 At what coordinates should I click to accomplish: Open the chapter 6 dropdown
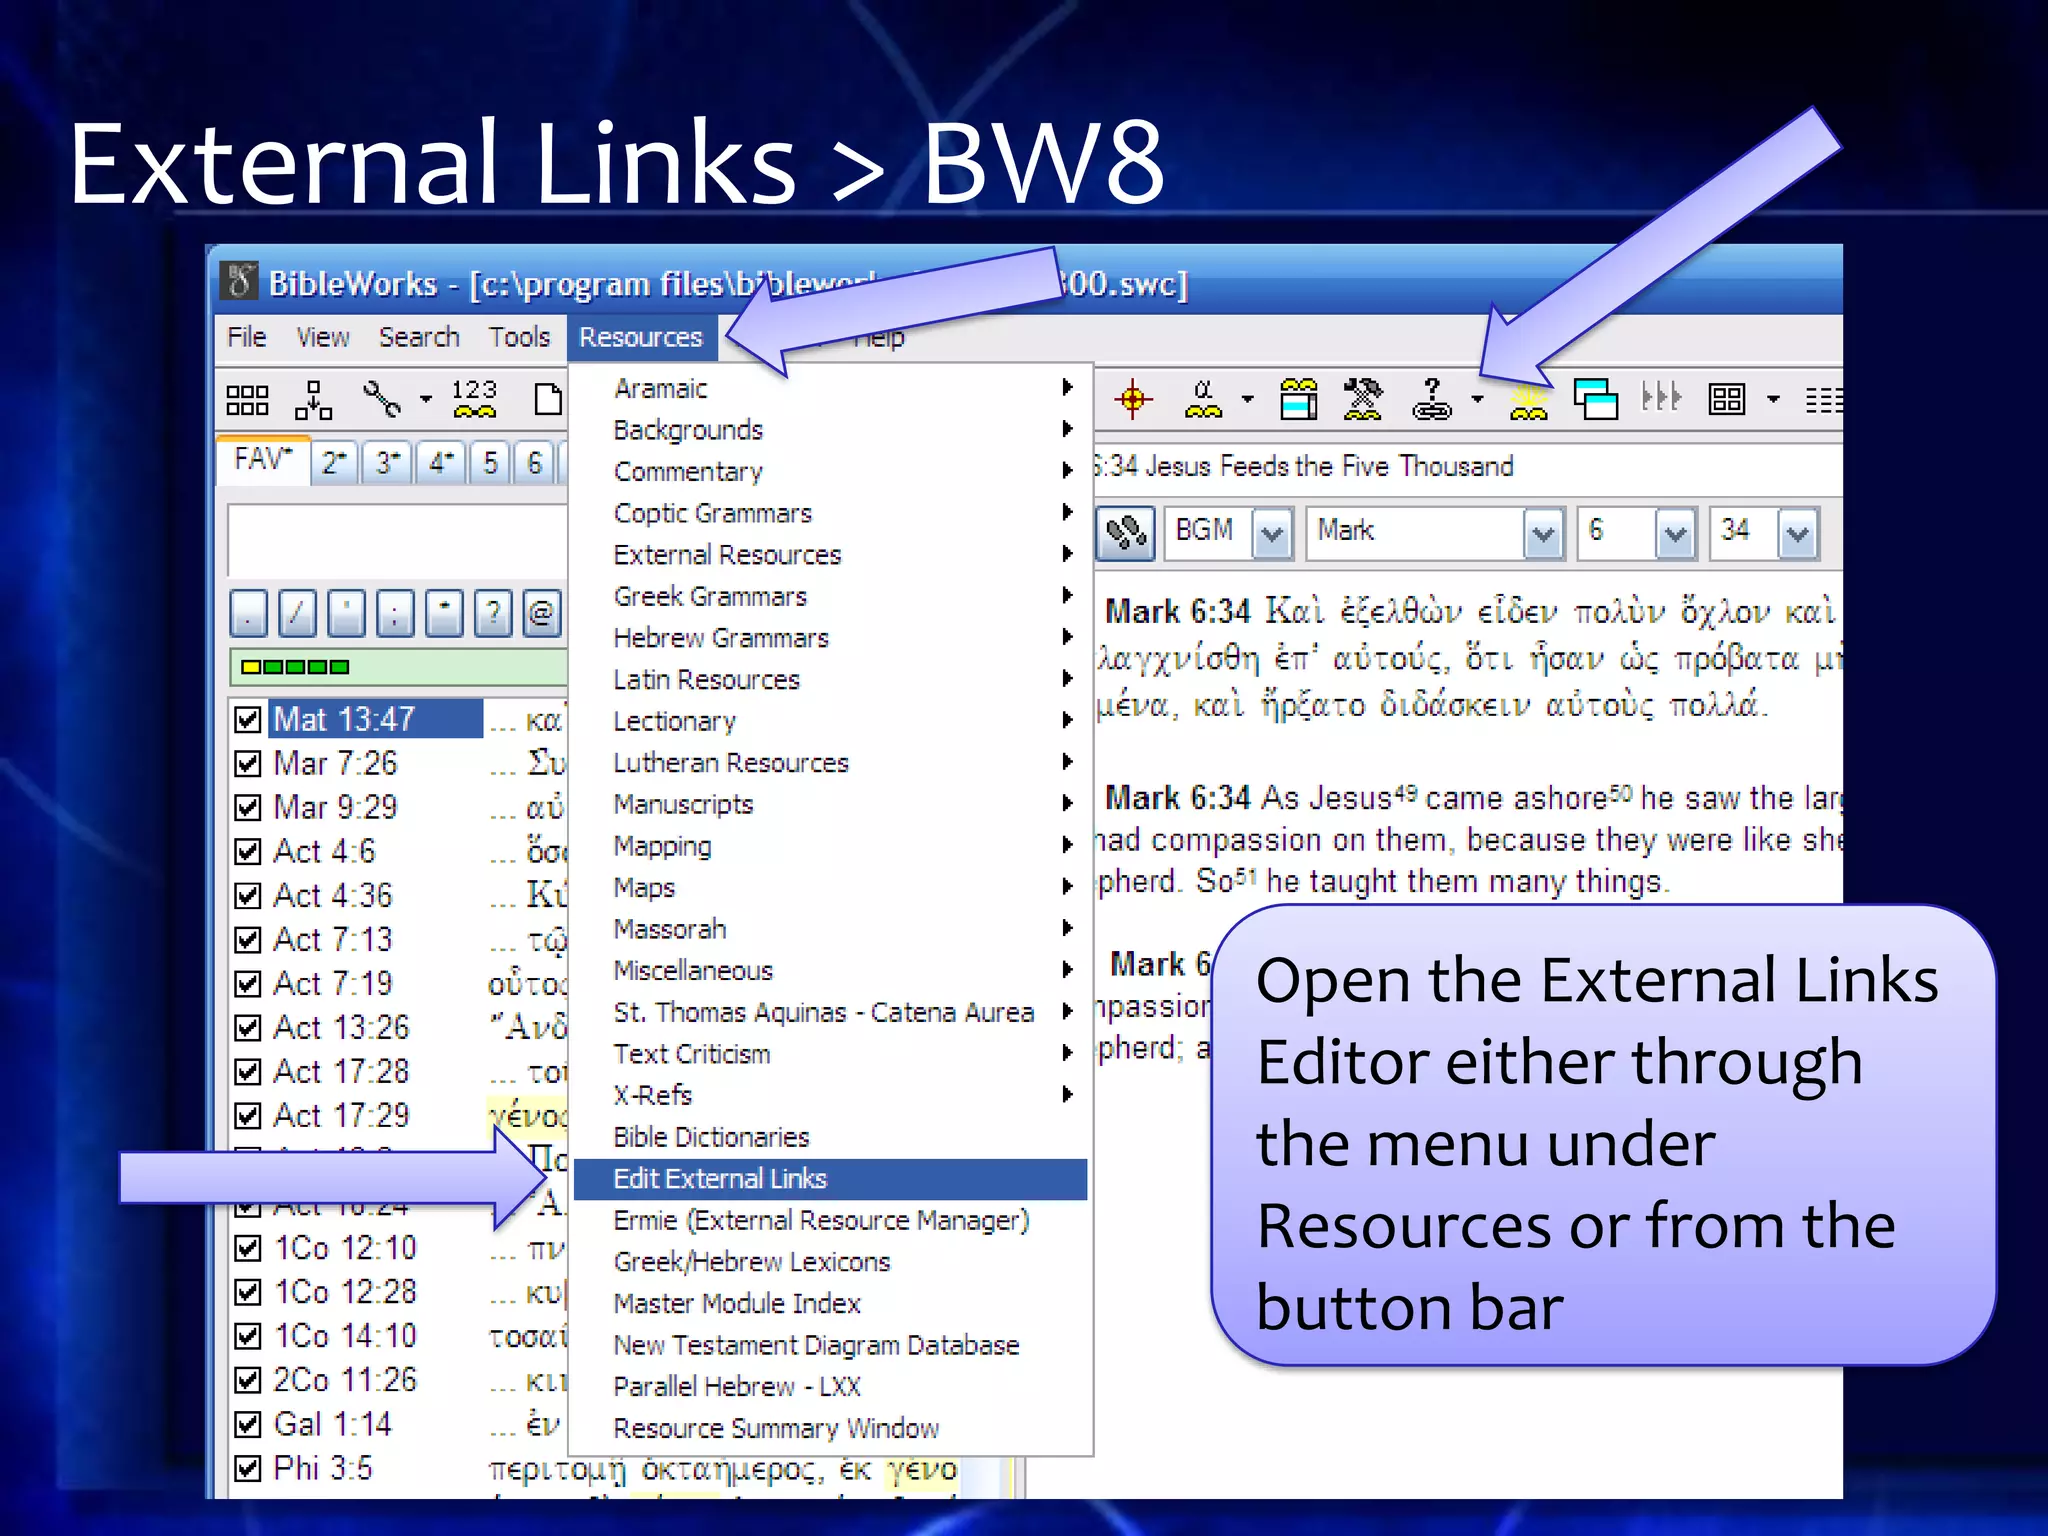pyautogui.click(x=1676, y=533)
